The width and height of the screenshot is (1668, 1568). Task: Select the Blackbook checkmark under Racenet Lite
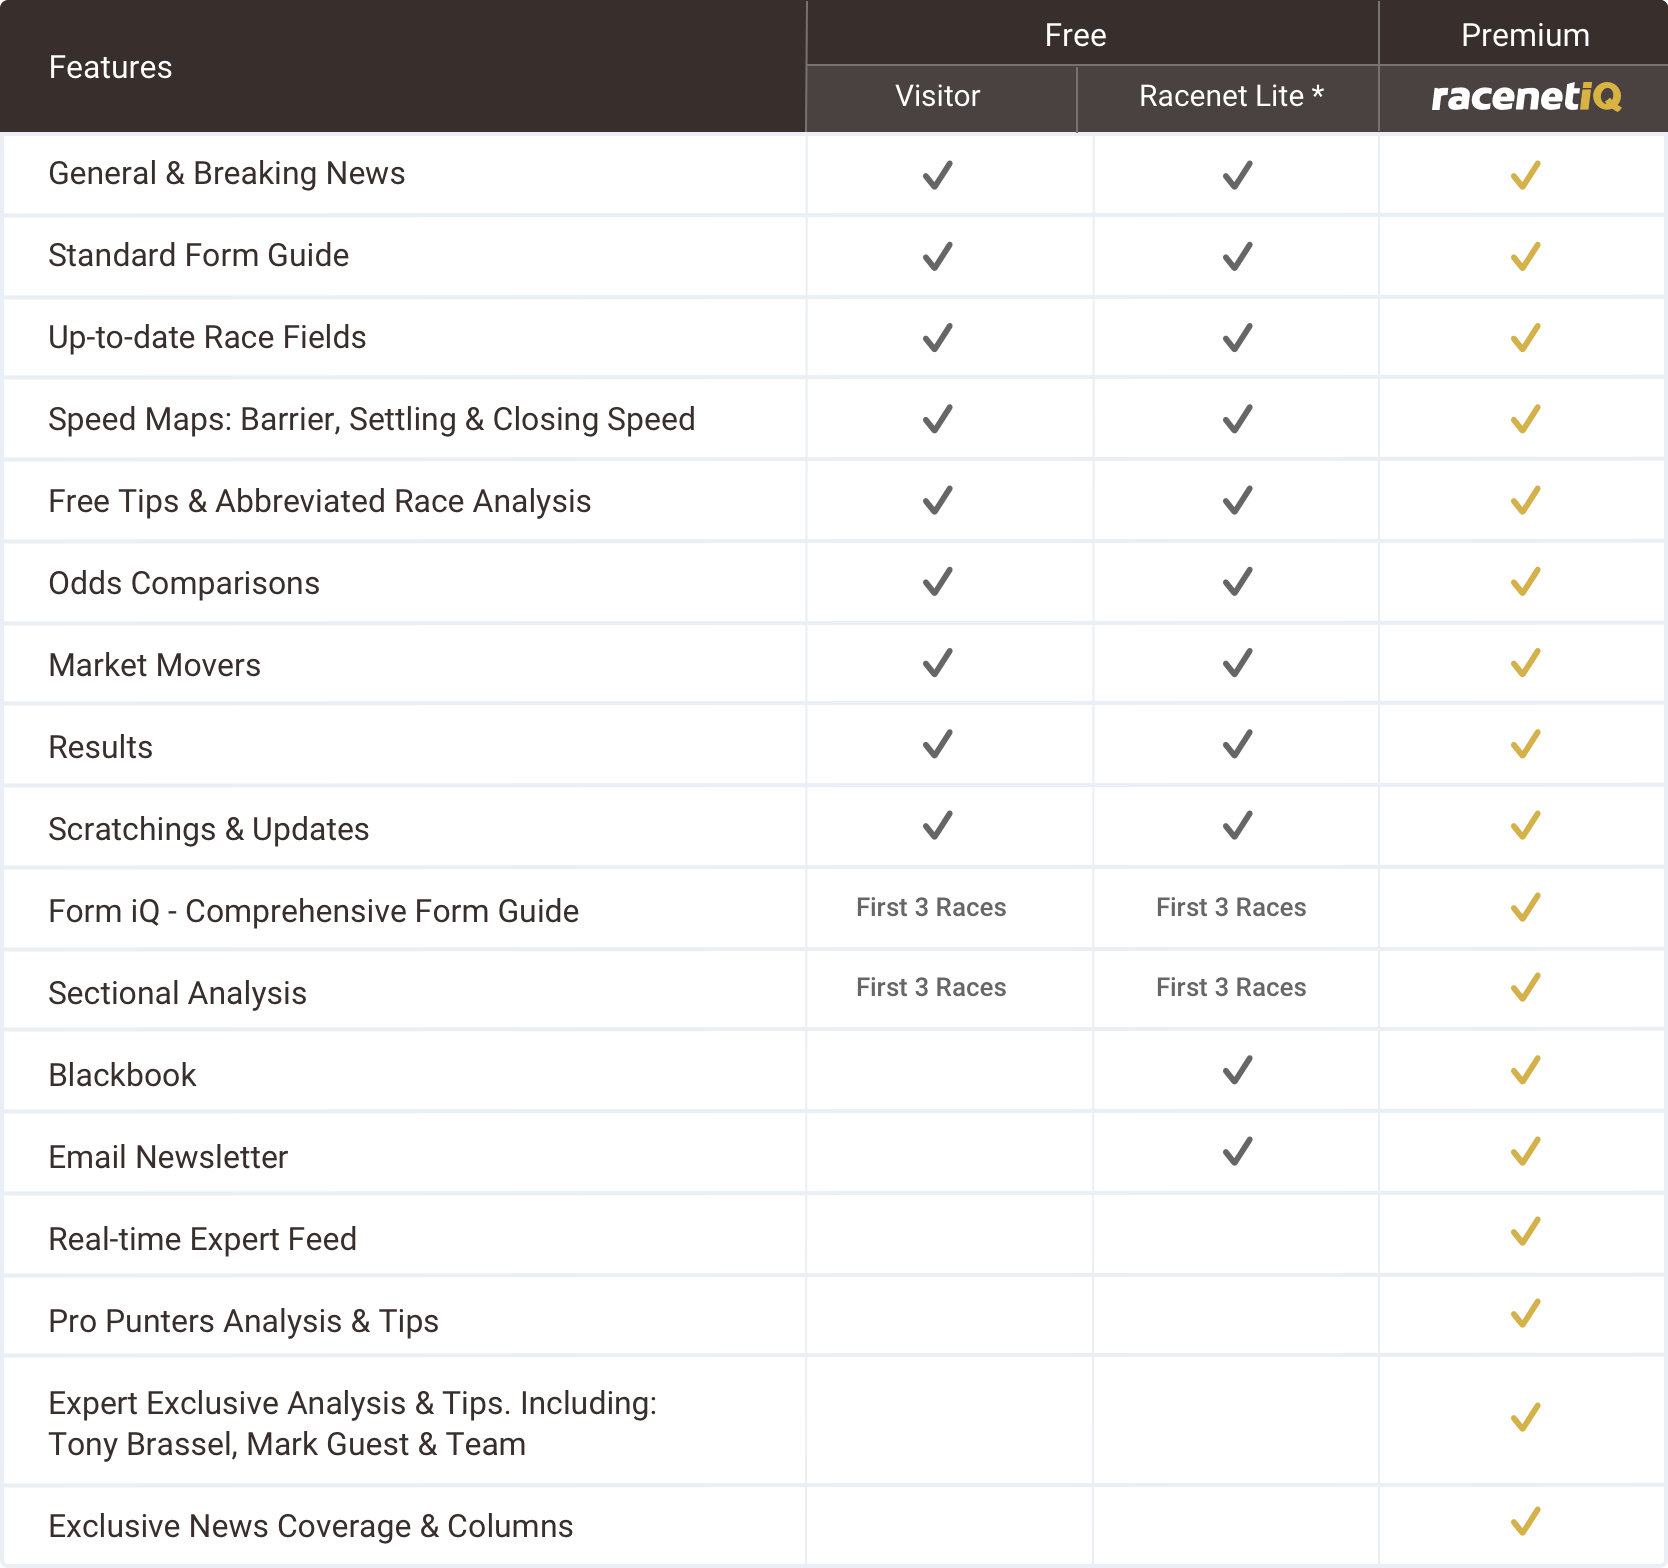point(1233,1070)
